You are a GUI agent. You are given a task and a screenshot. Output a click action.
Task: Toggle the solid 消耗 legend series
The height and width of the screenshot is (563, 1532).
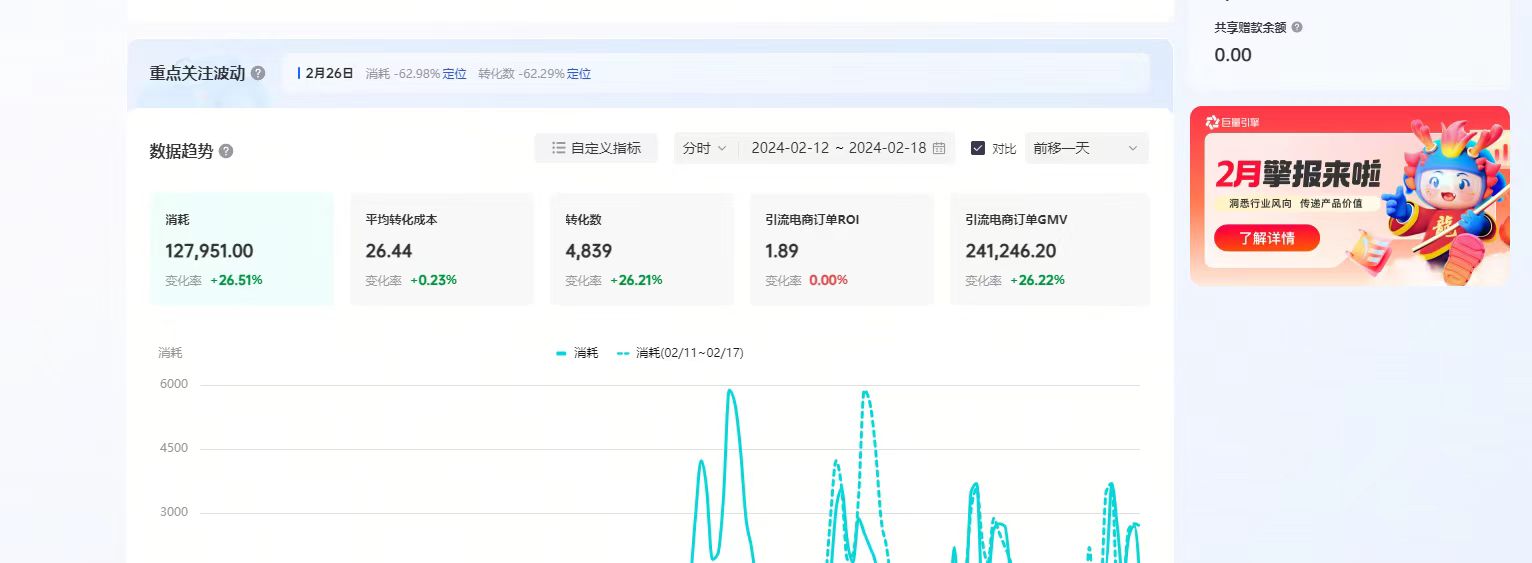click(x=577, y=353)
